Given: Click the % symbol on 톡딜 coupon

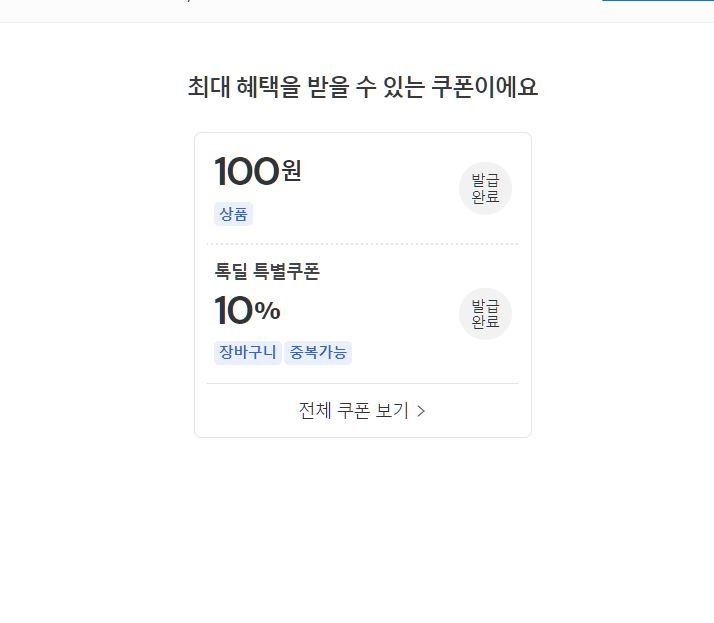Looking at the screenshot, I should tap(267, 312).
